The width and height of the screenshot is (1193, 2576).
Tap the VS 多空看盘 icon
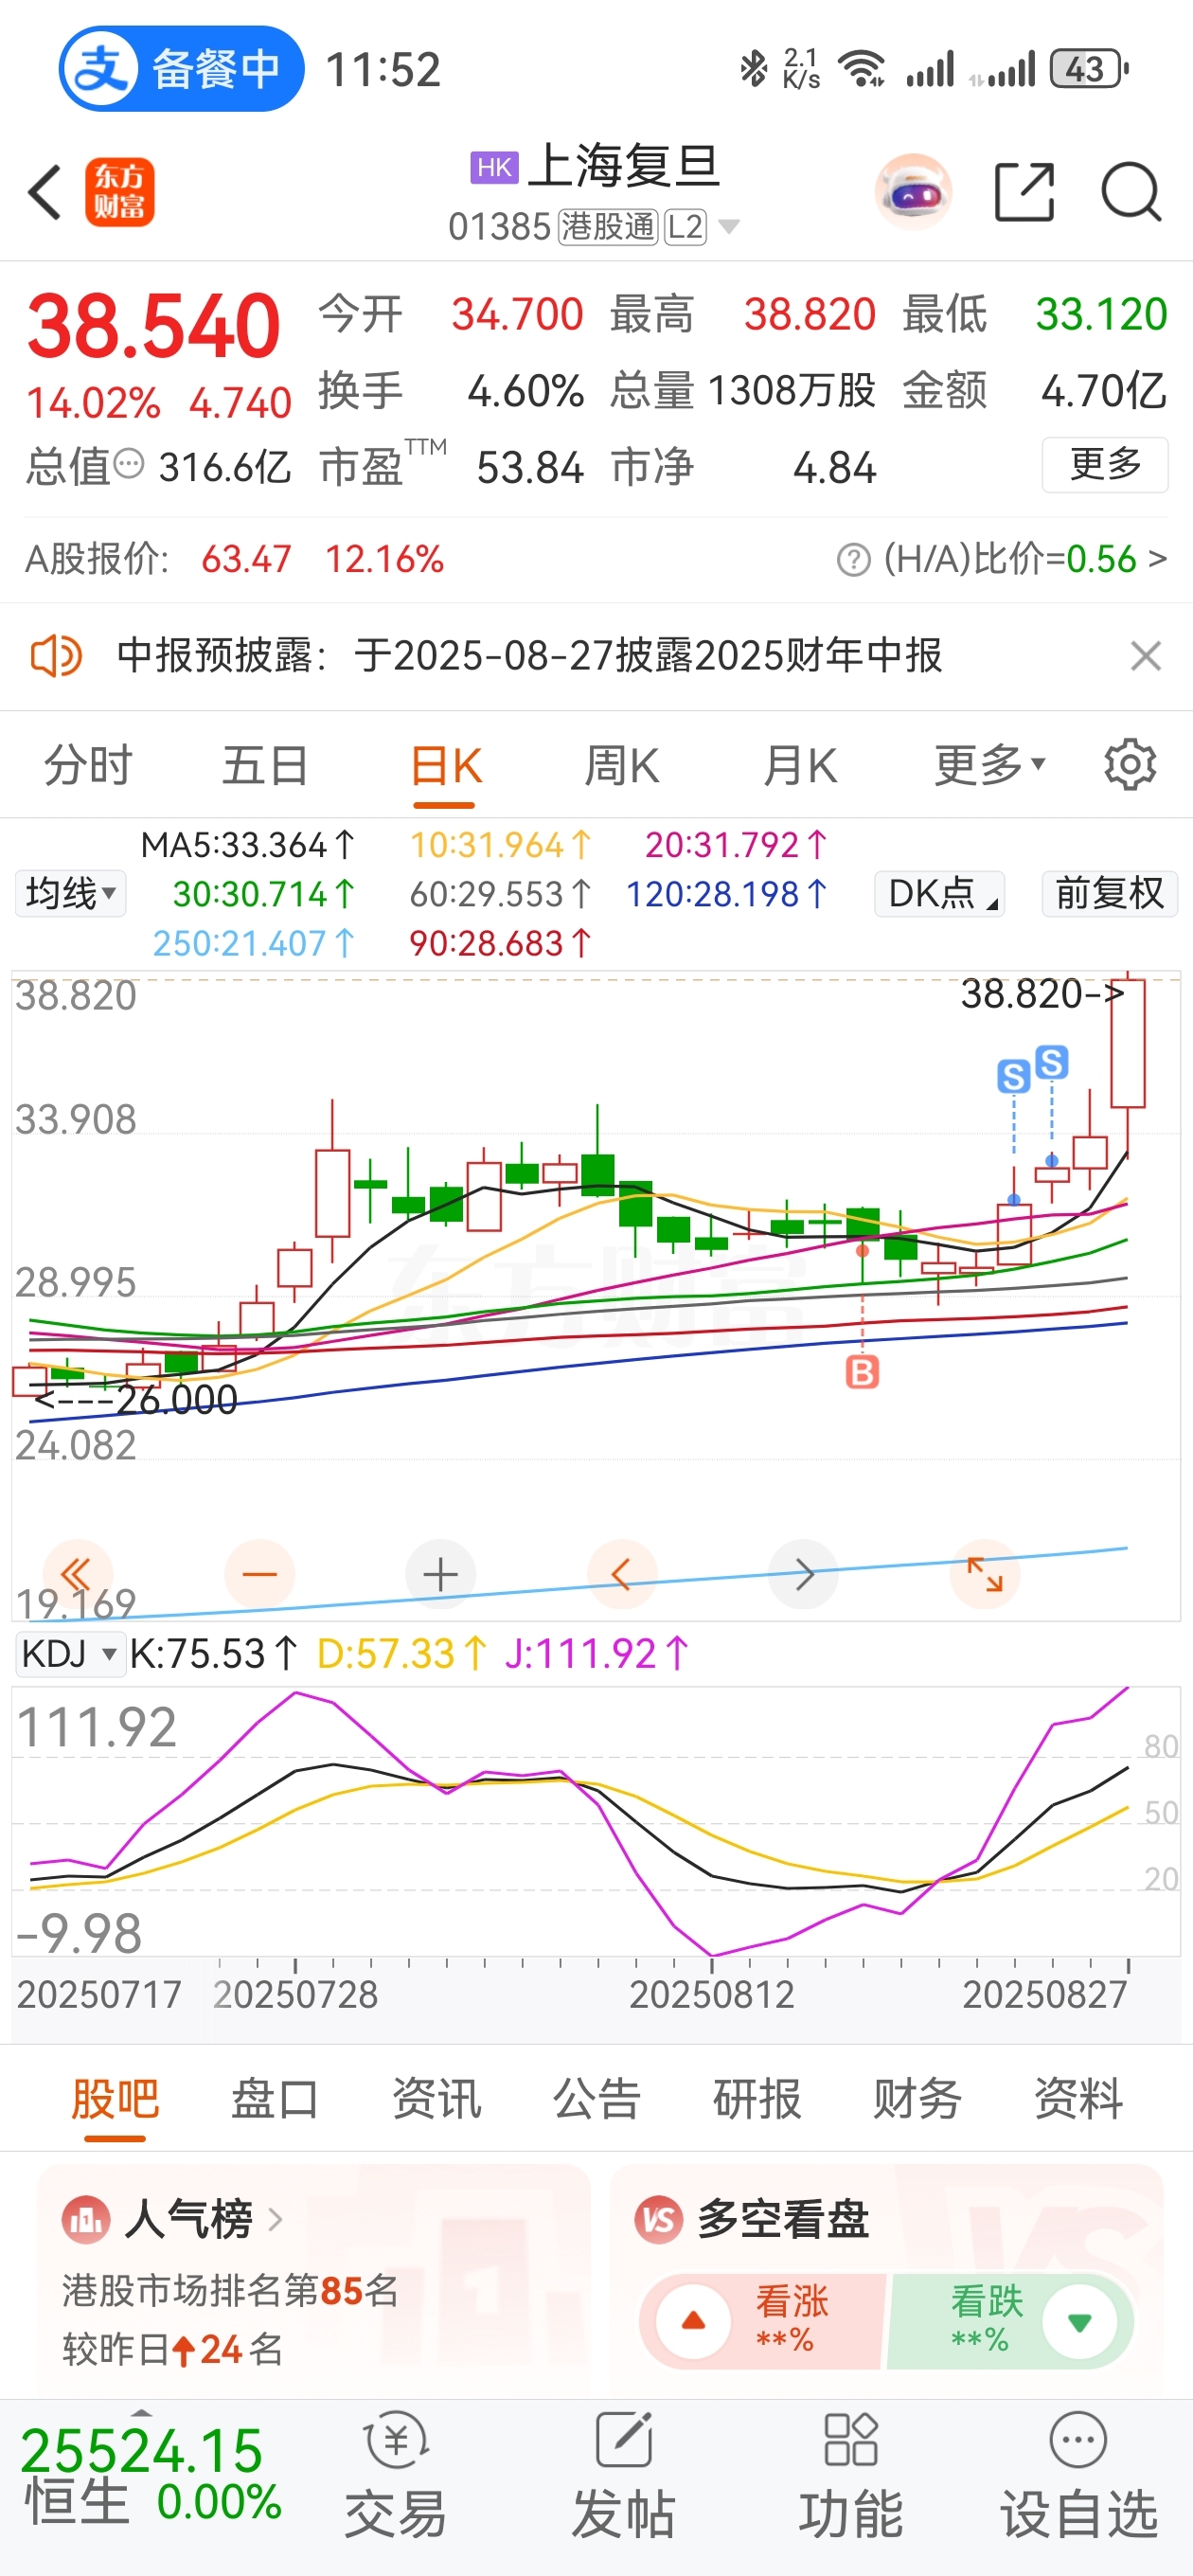659,2221
